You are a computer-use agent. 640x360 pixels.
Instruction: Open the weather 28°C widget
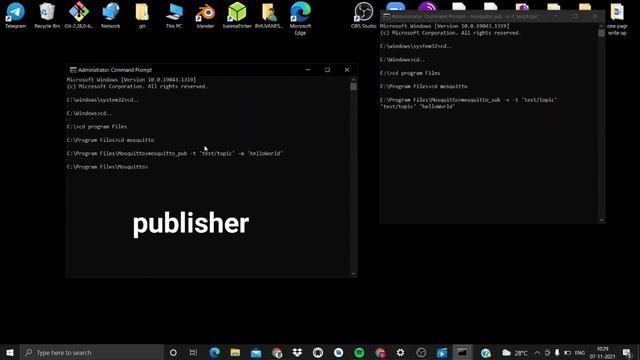(x=515, y=353)
